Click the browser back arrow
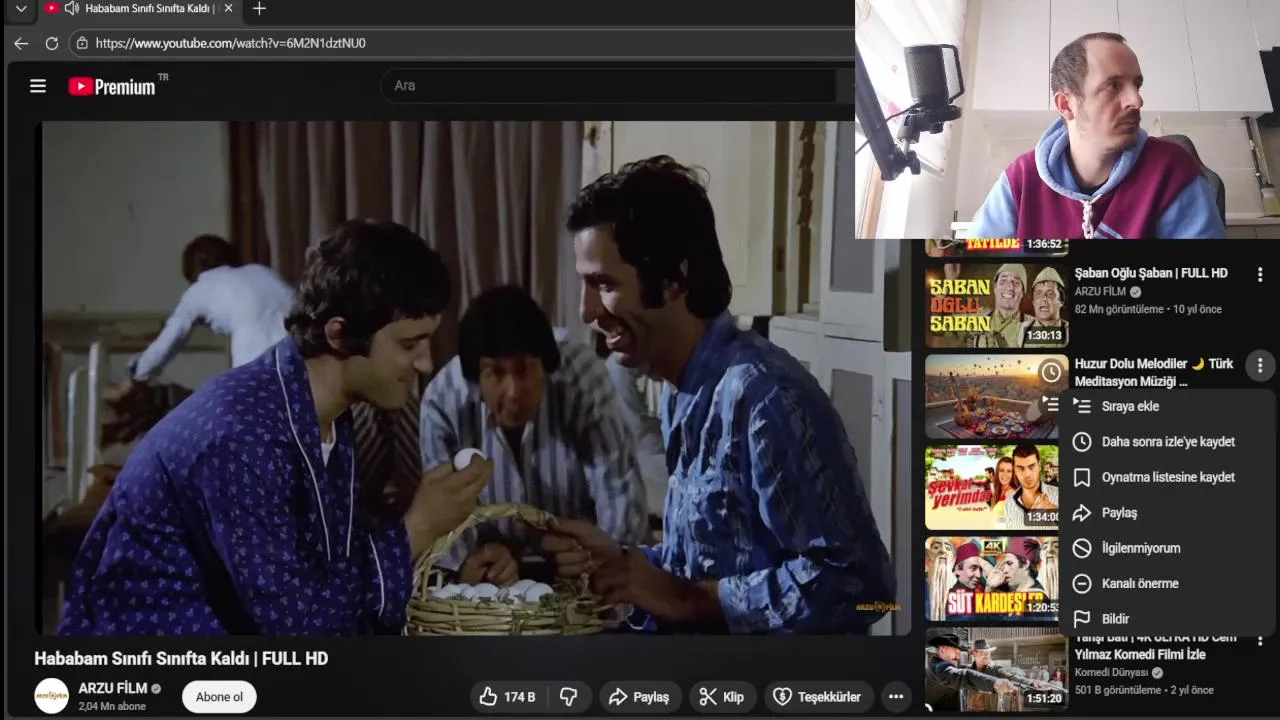Screen dimensions: 1280x720 click(x=21, y=43)
